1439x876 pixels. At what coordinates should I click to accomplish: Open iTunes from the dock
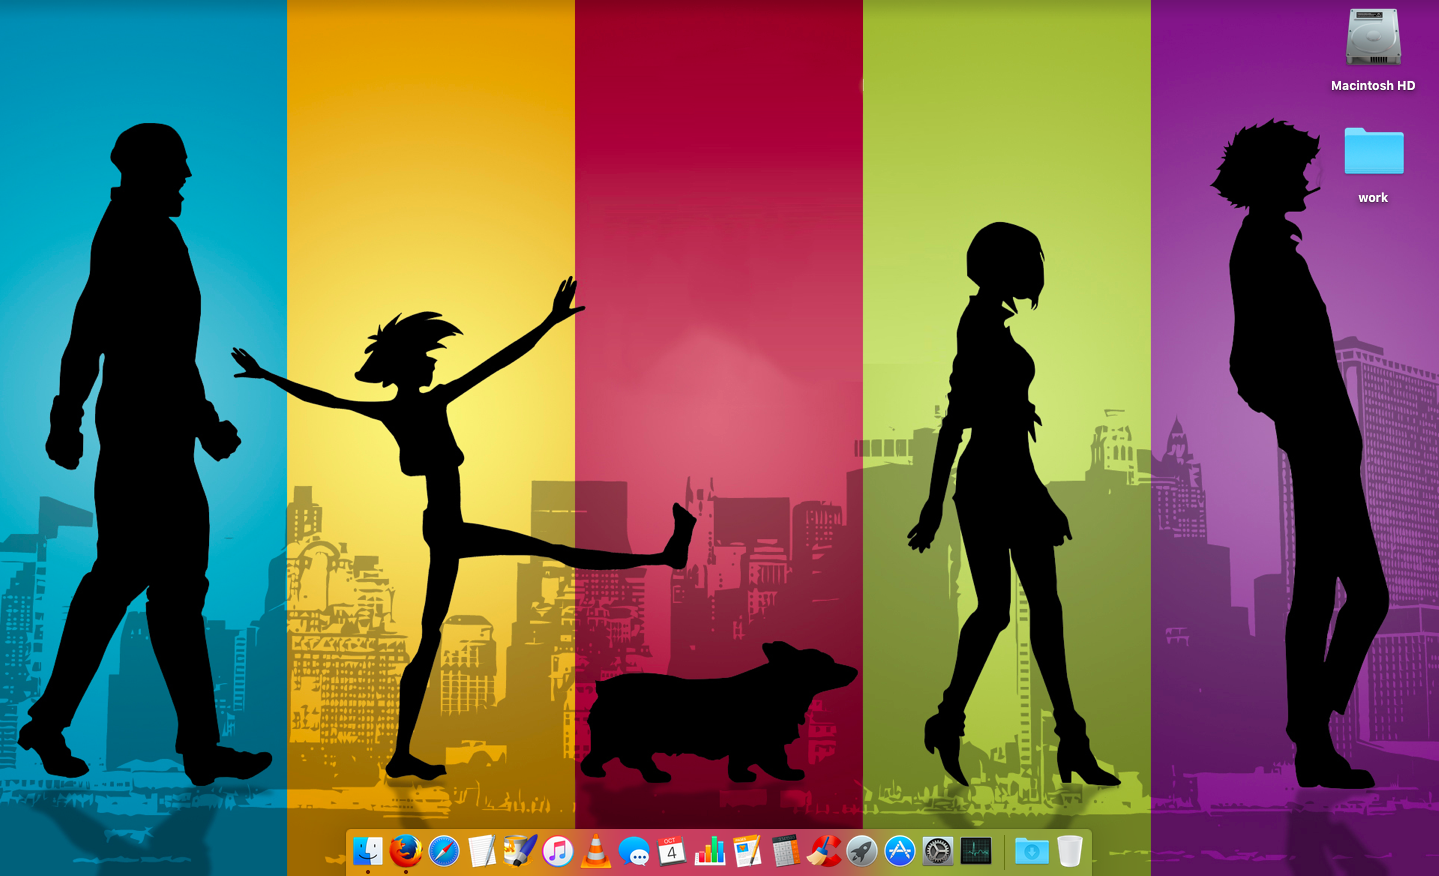[558, 851]
